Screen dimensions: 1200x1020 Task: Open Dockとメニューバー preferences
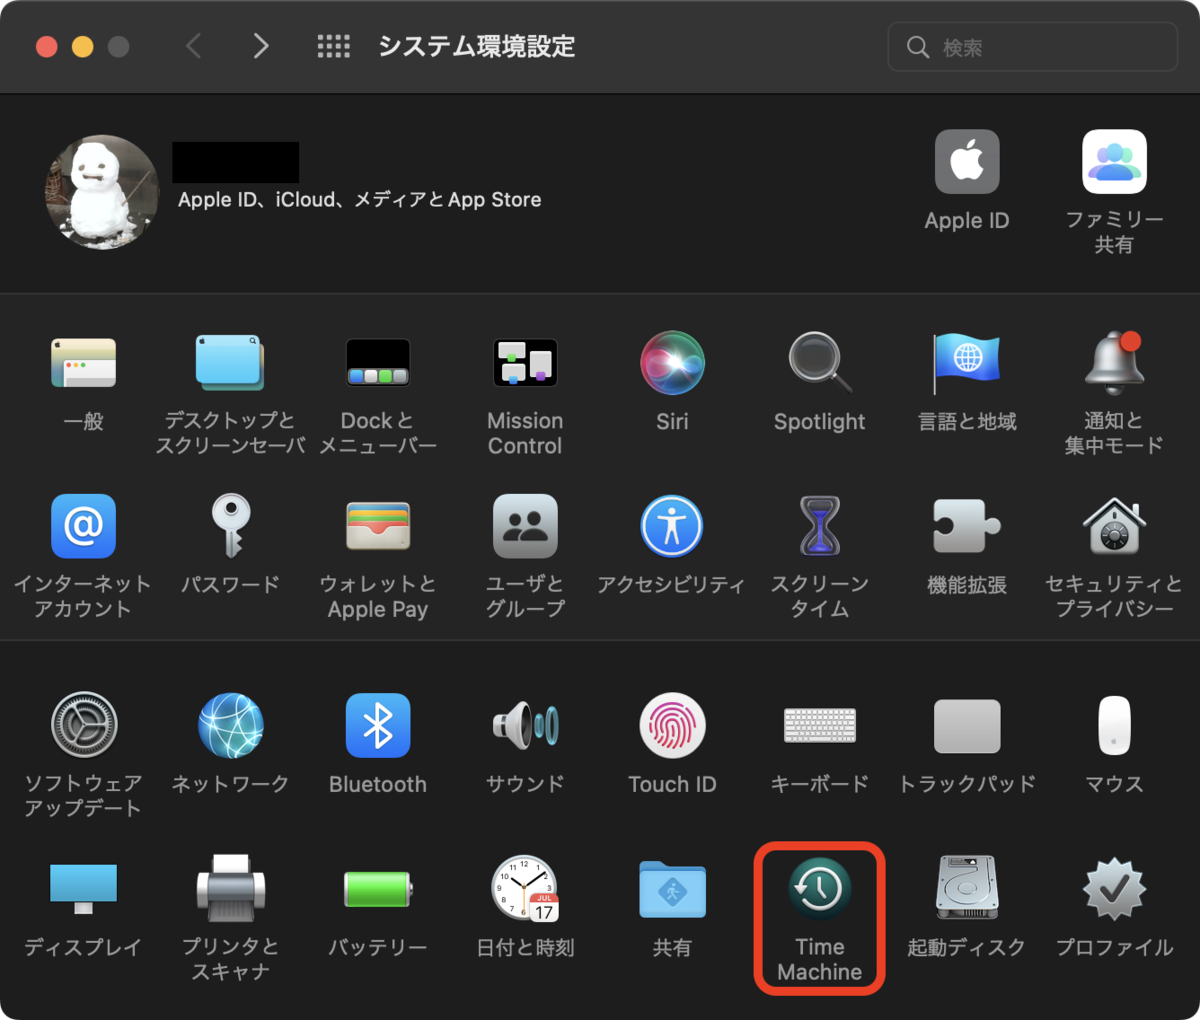(378, 364)
